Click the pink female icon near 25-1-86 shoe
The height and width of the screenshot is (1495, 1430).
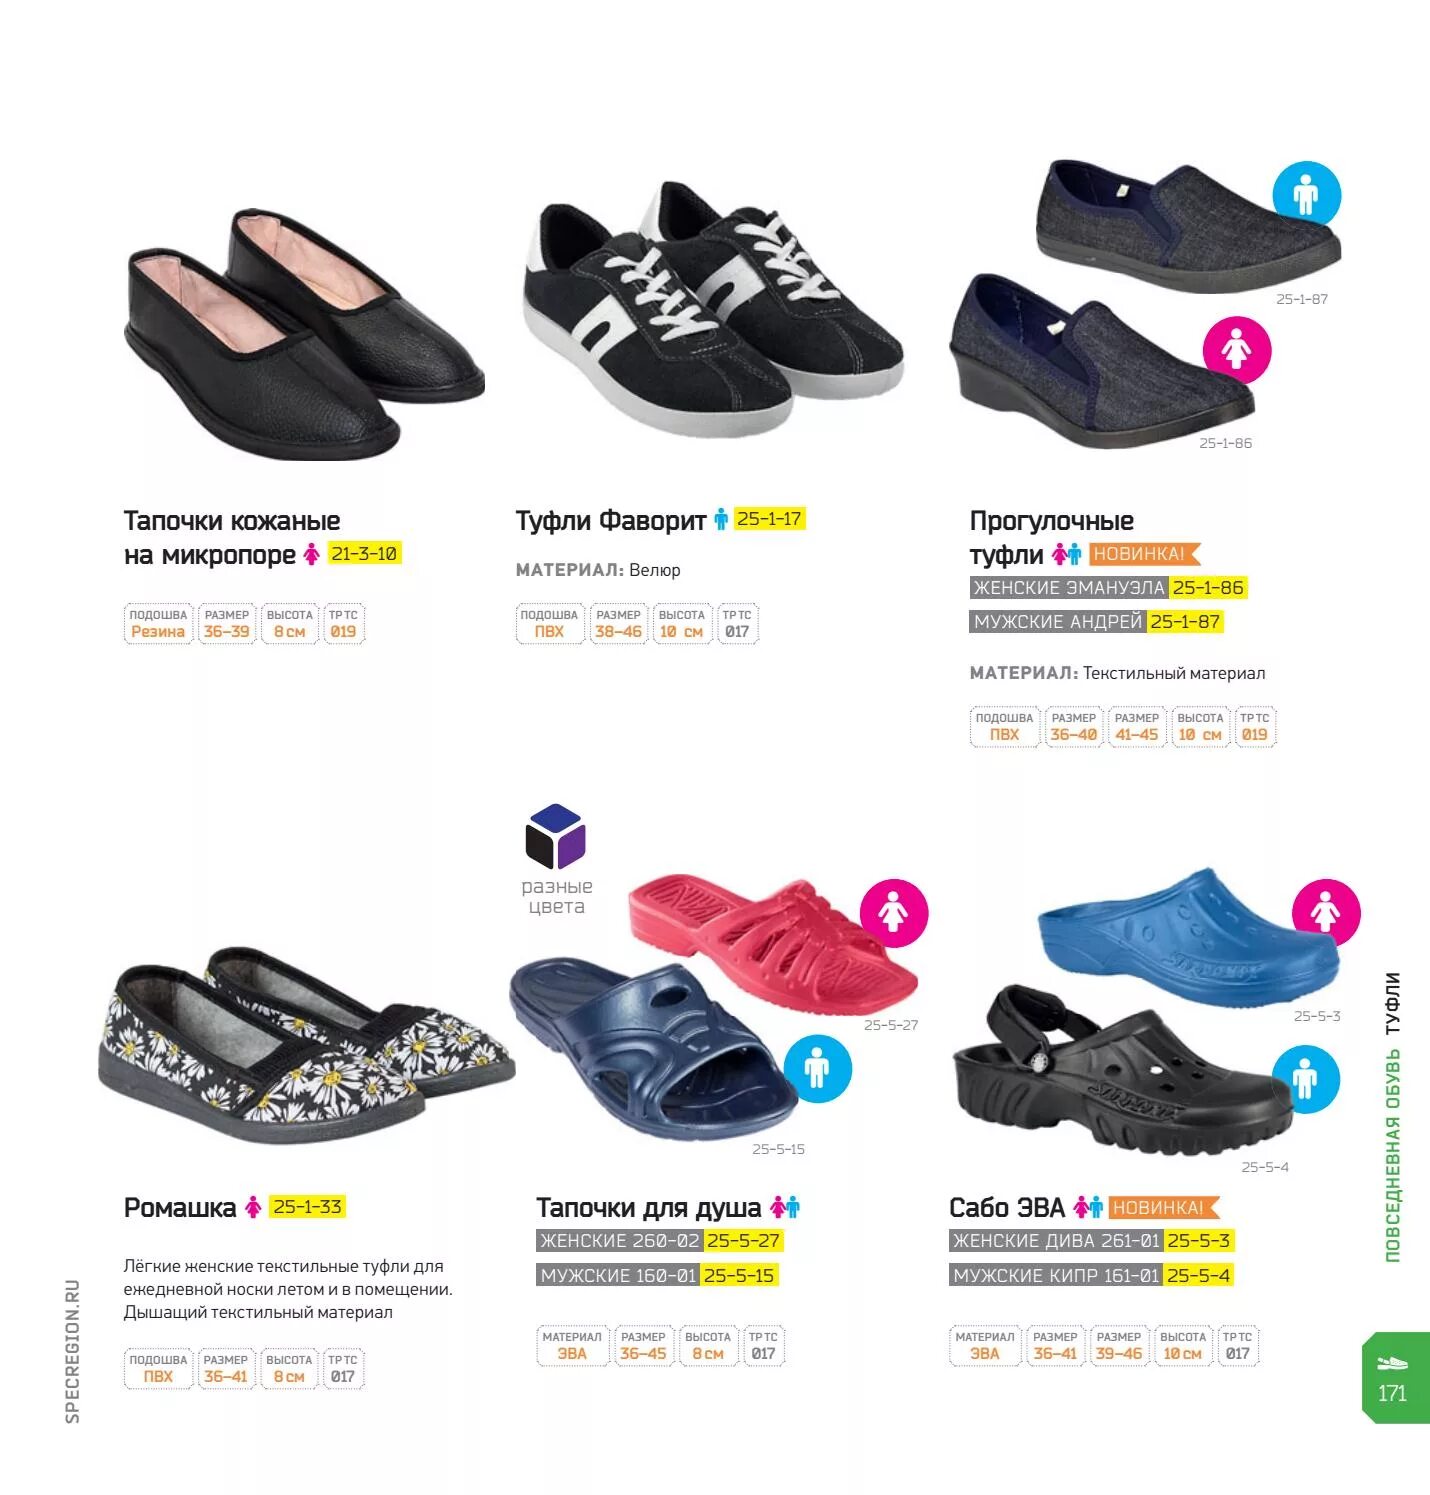coord(1236,350)
